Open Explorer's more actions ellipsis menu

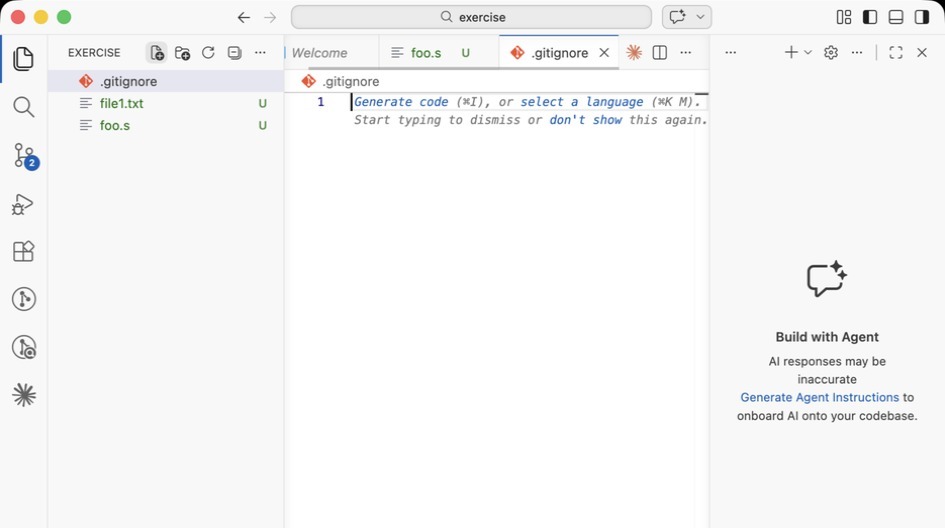pos(260,53)
